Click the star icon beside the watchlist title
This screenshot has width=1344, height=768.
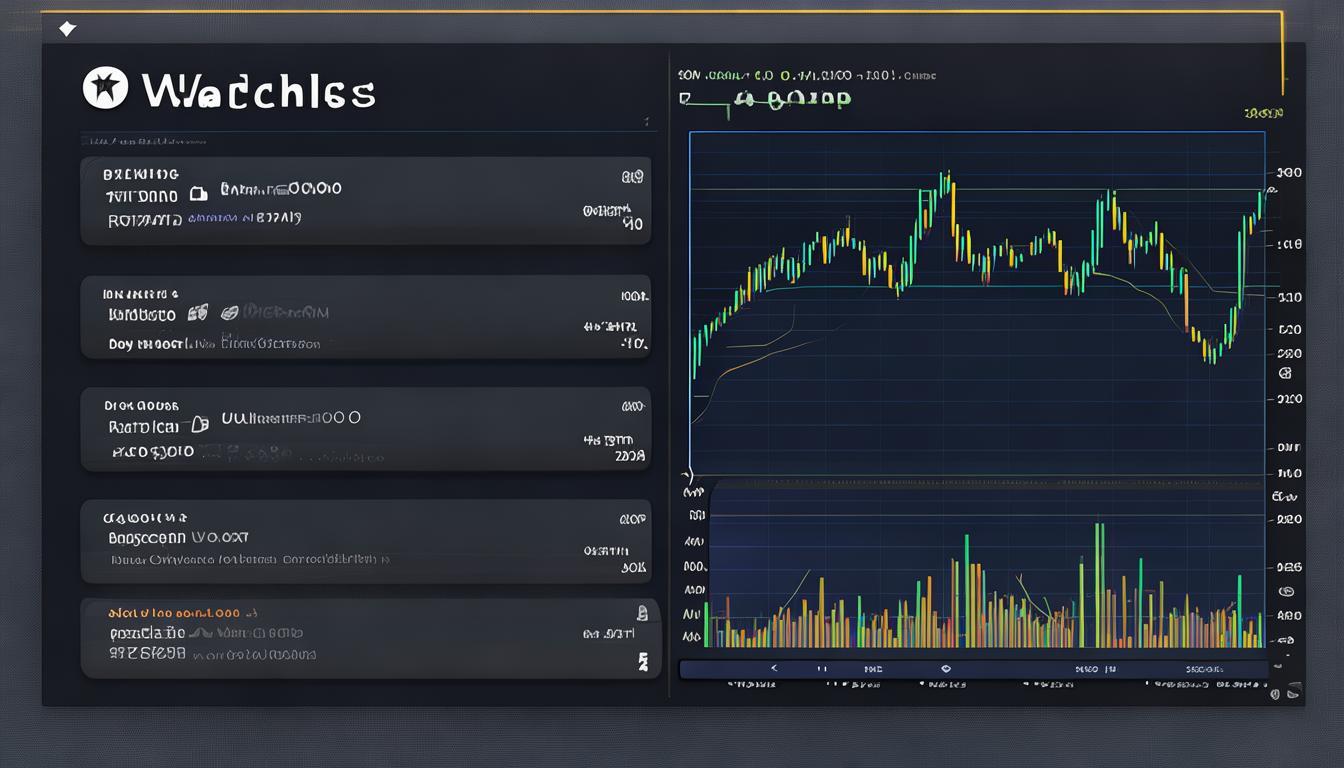(x=105, y=89)
